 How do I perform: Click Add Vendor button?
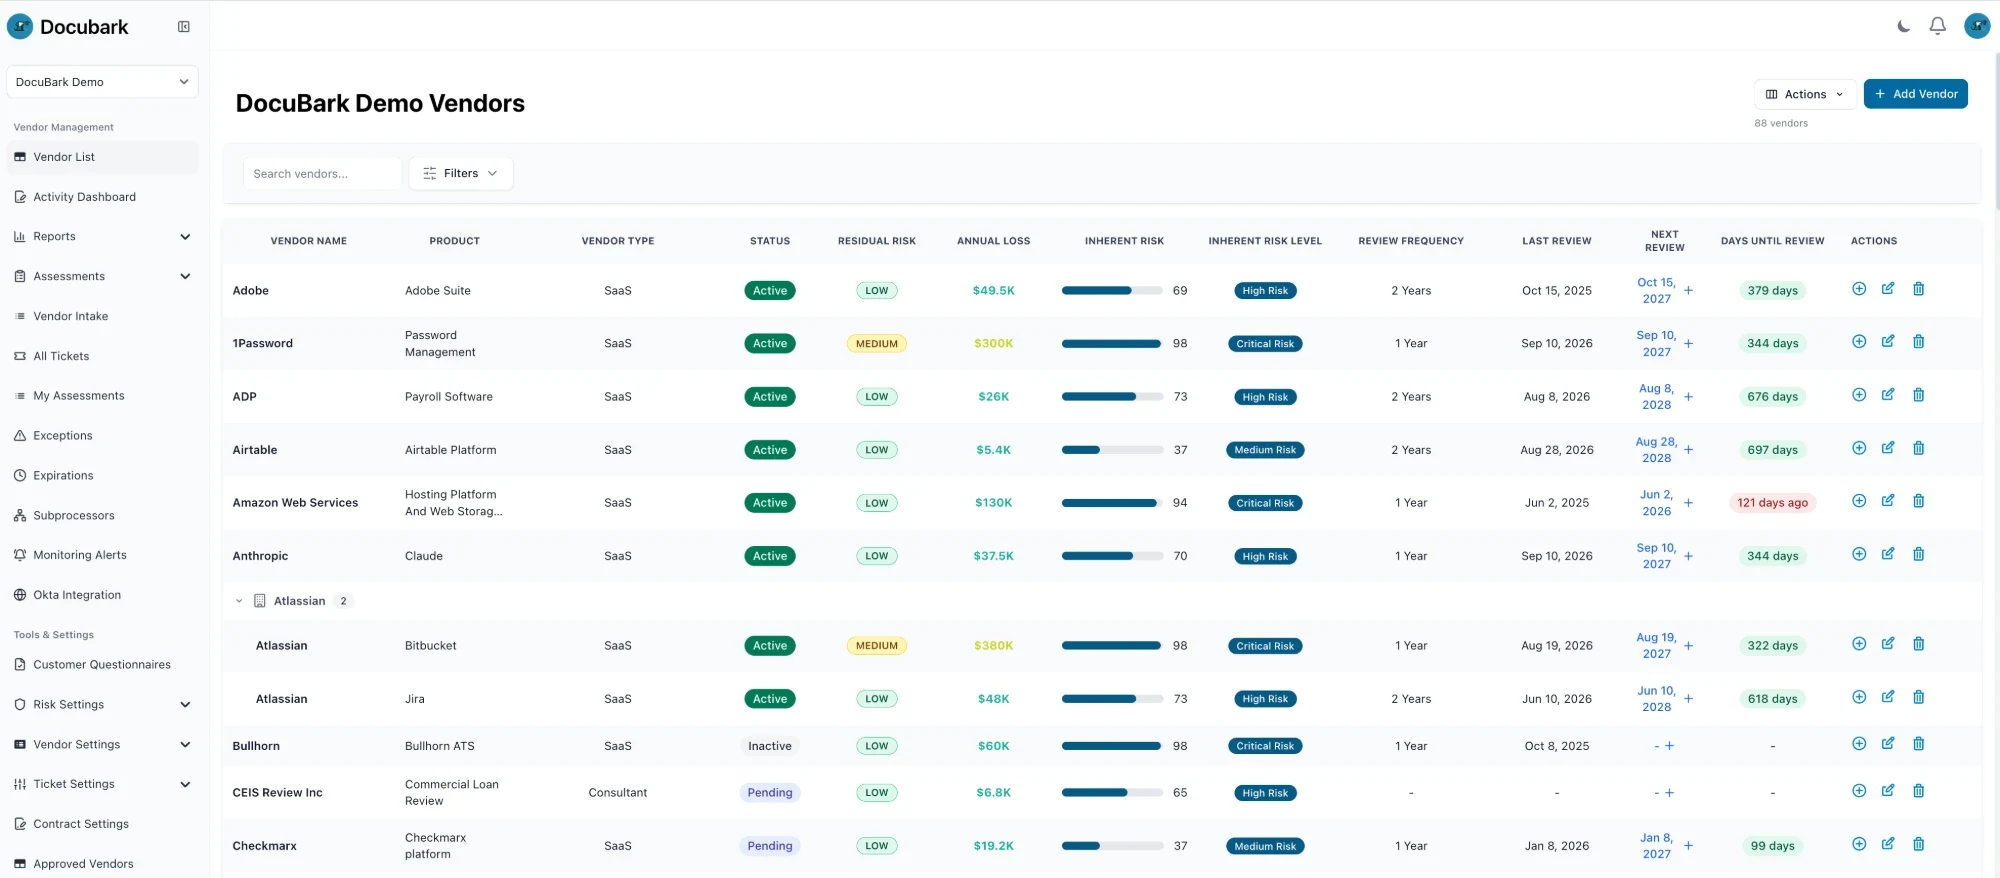tap(1916, 94)
